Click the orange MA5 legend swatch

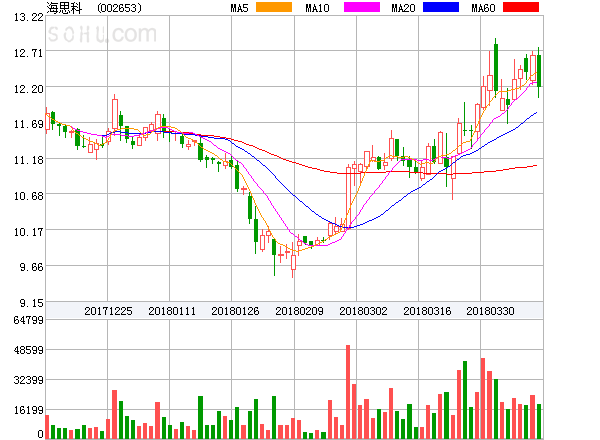coord(274,7)
